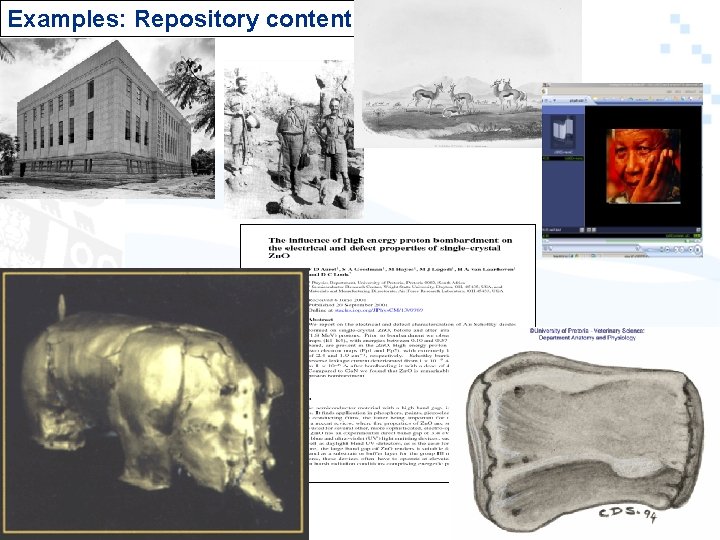Image resolution: width=720 pixels, height=540 pixels.
Task: Click the 'CDS. 94' signature on drawing
Action: click(x=628, y=514)
